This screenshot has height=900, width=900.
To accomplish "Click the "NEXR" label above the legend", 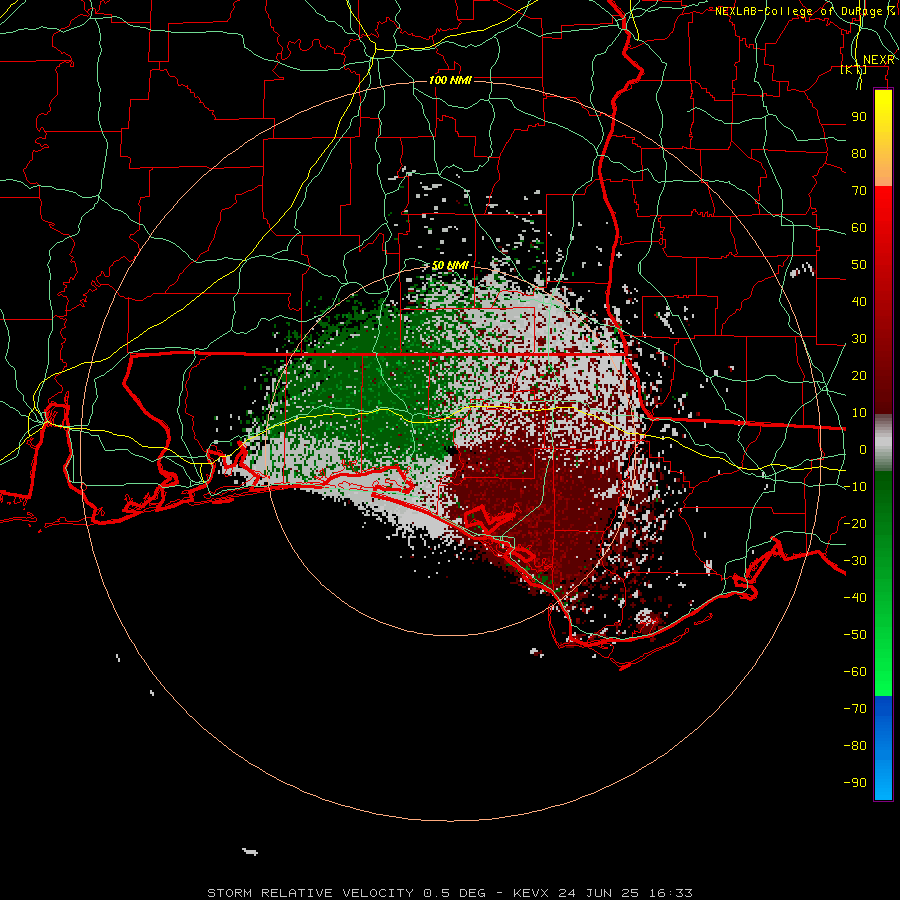I will [x=878, y=60].
